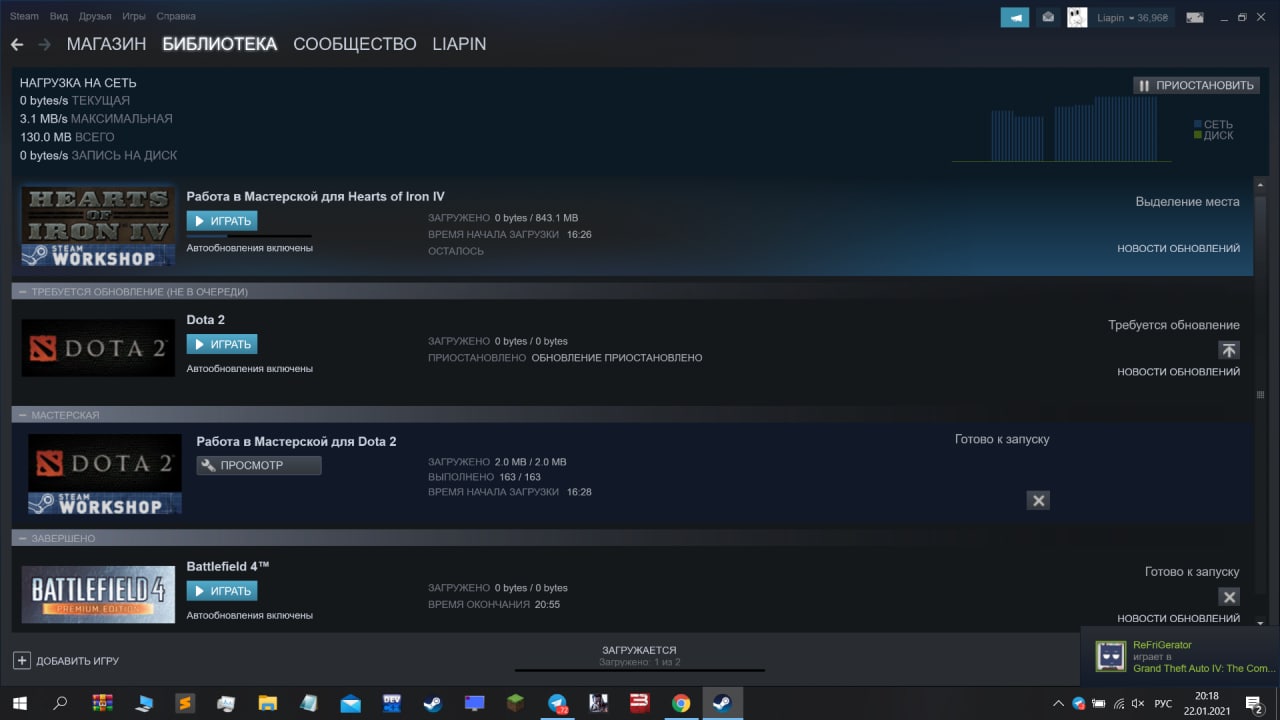Open taskbar search magnifier
Screen dimensions: 1280x720
click(x=60, y=703)
